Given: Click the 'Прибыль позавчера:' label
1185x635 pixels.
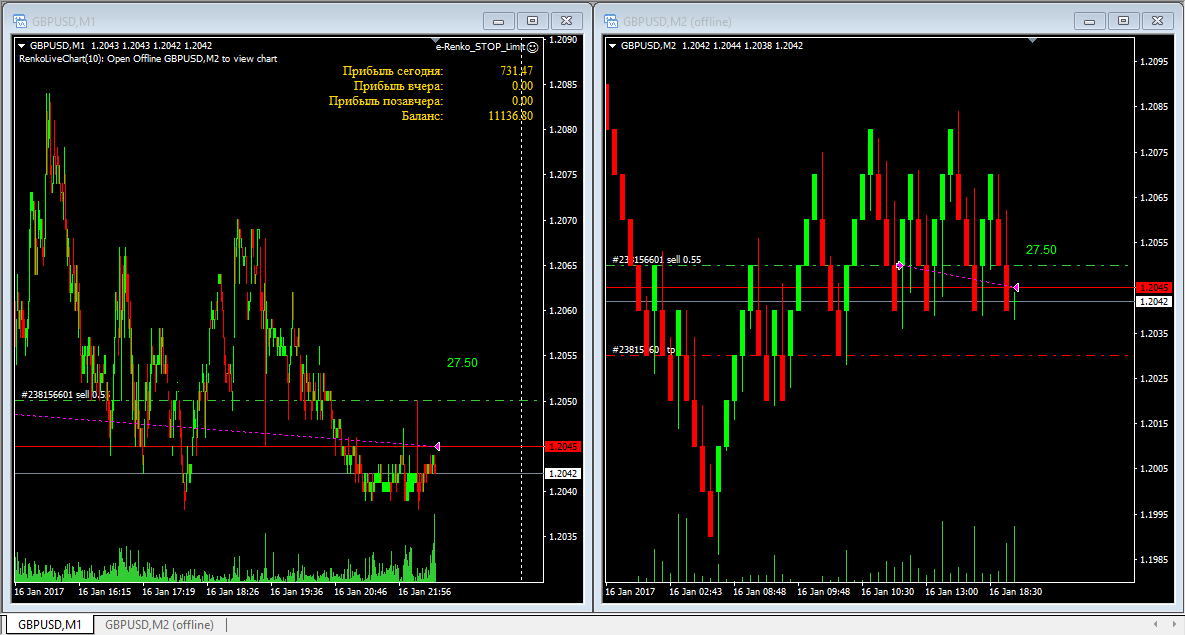Looking at the screenshot, I should point(385,101).
